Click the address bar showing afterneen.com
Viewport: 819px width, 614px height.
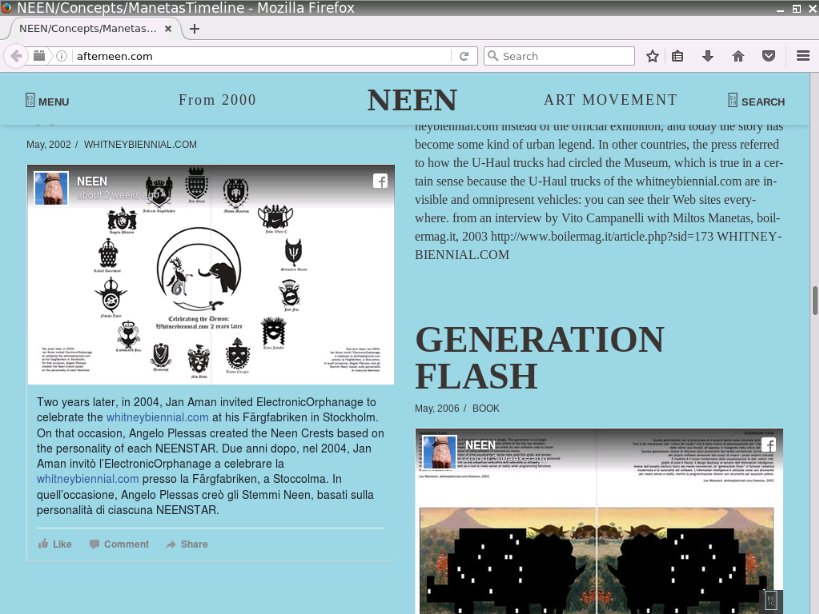tap(261, 56)
